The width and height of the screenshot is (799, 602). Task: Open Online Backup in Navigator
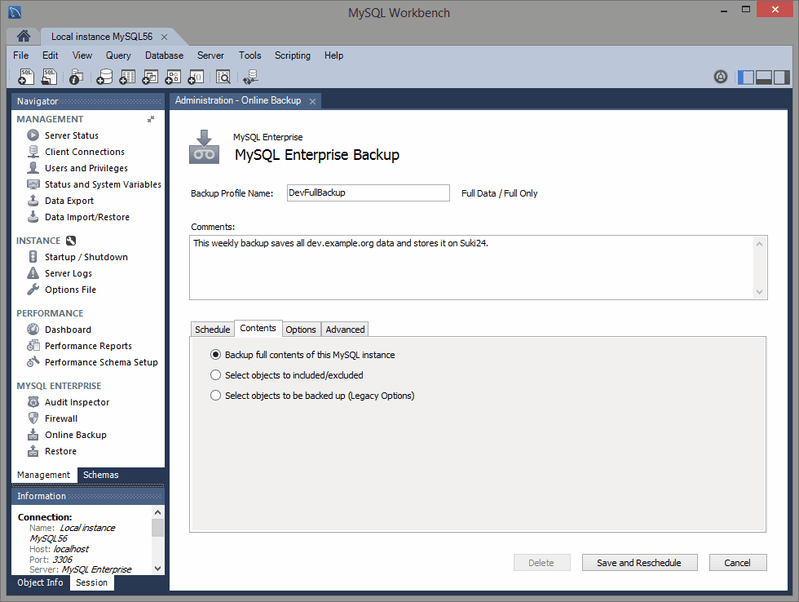tap(75, 435)
